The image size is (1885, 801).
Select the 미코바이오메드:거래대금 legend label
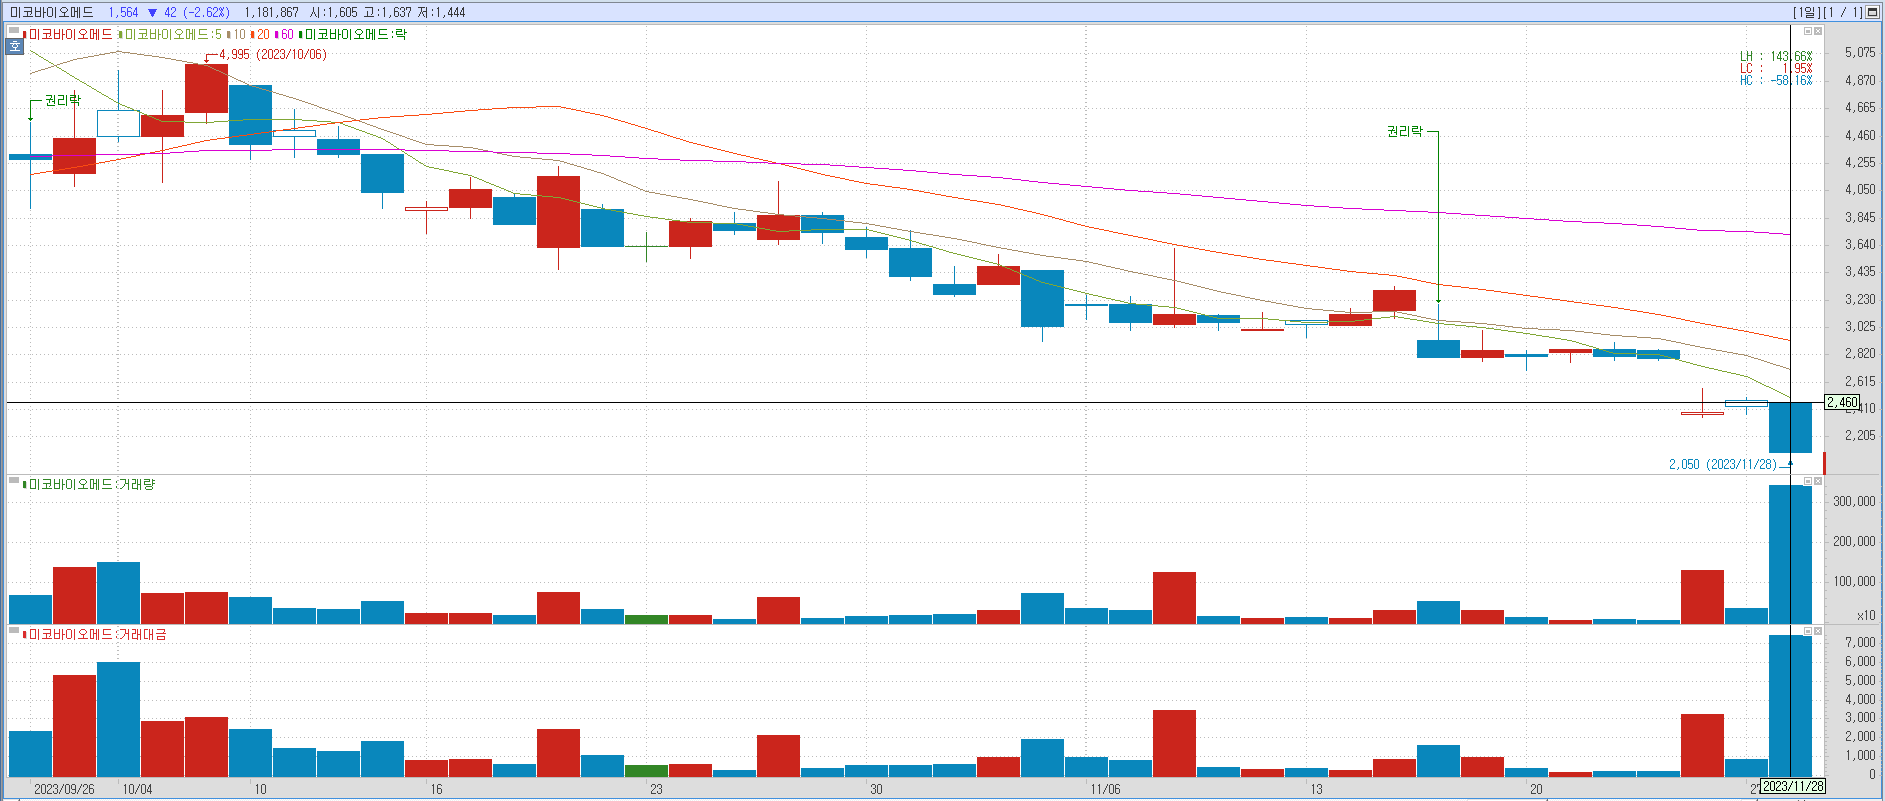pos(97,634)
